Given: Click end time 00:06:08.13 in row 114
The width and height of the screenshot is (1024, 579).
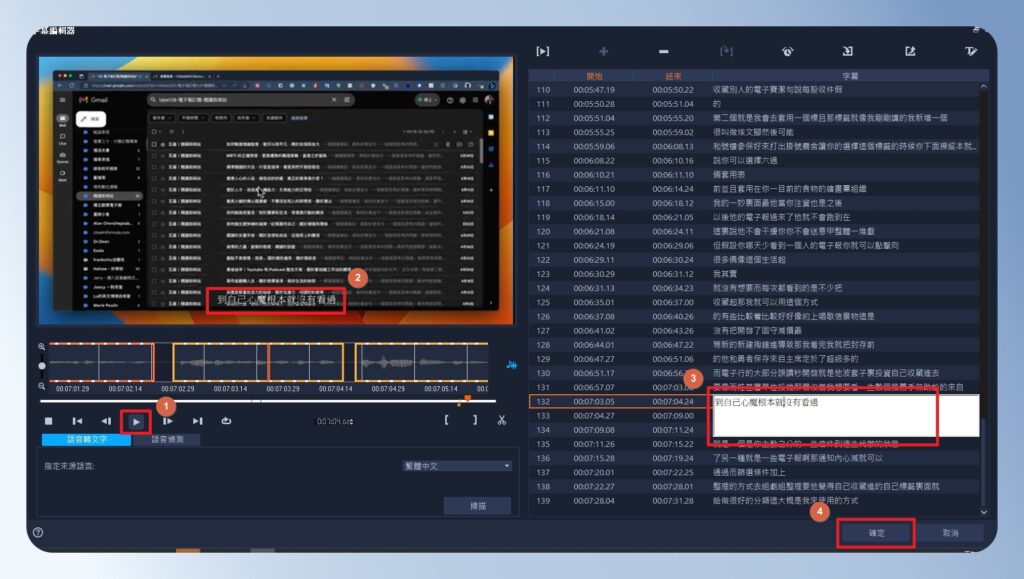Looking at the screenshot, I should pyautogui.click(x=673, y=147).
